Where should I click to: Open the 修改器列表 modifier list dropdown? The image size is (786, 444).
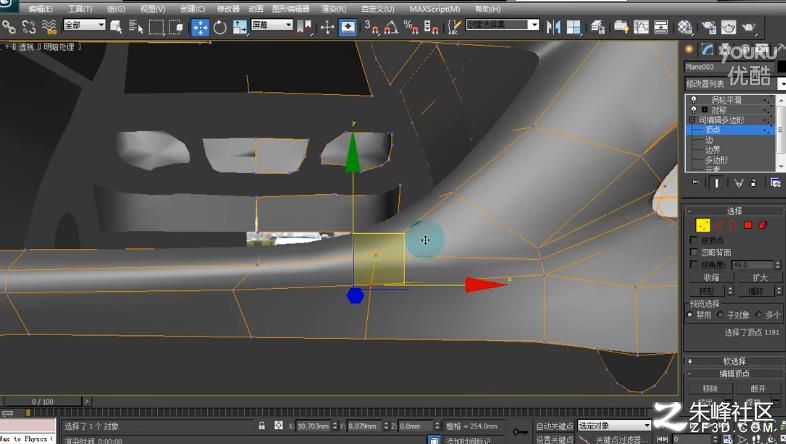pyautogui.click(x=735, y=84)
